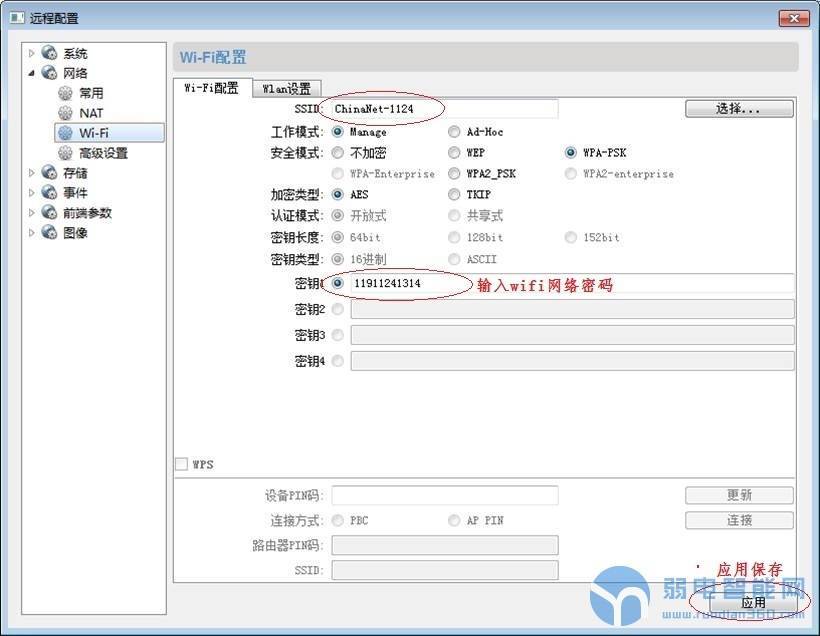820x636 pixels.
Task: Expand the 系统 tree node arrow
Action: pyautogui.click(x=32, y=53)
